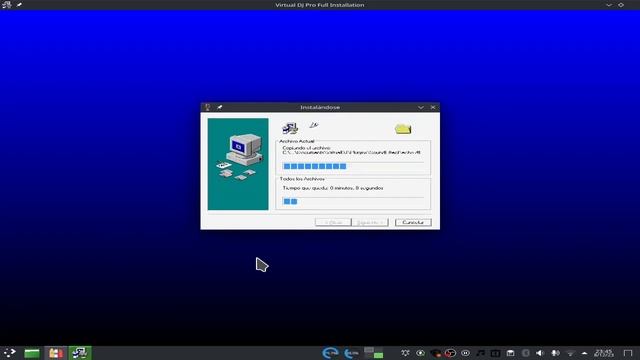Click the Cancelar button in the installer
This screenshot has width=640, height=360.
[413, 222]
